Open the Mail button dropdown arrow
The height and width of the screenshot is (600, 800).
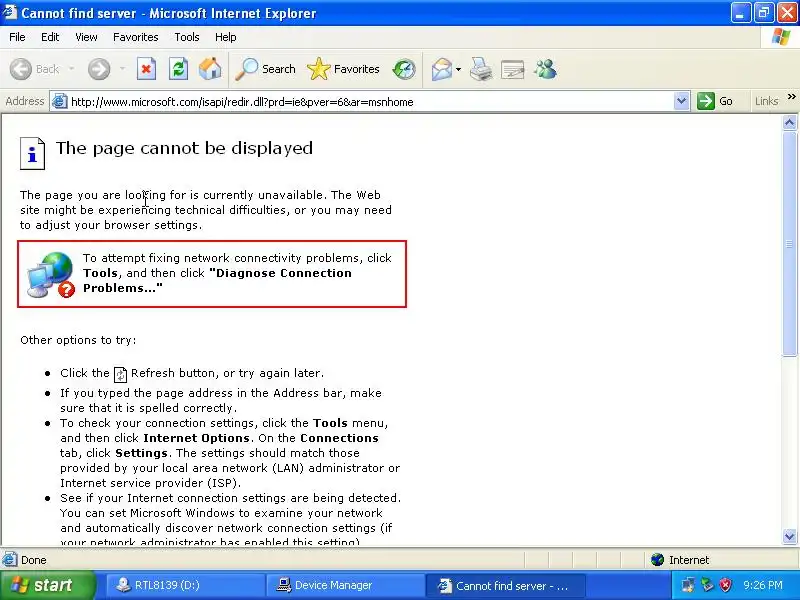[458, 69]
